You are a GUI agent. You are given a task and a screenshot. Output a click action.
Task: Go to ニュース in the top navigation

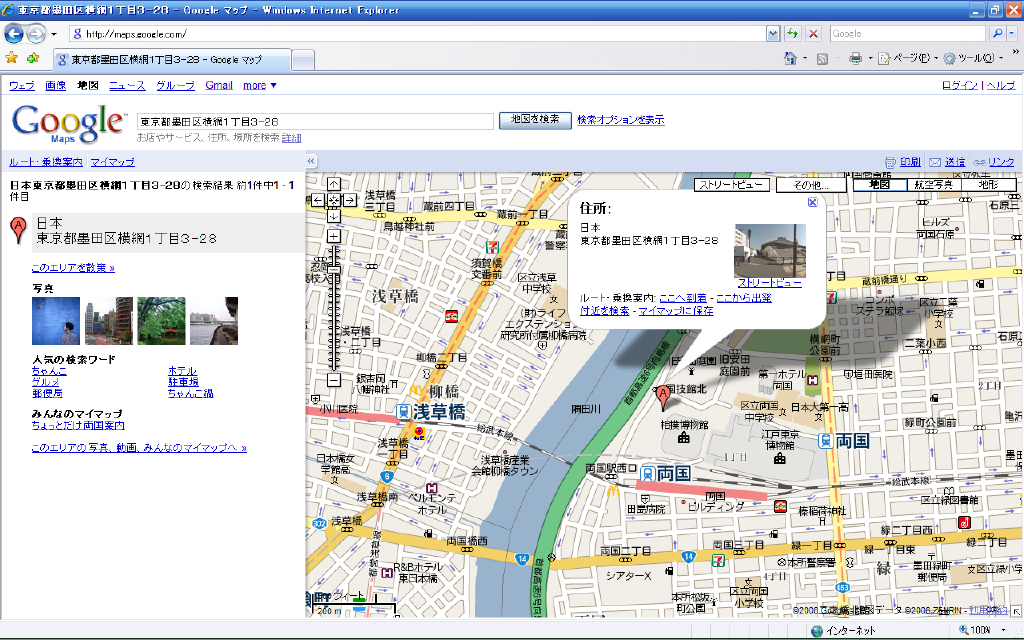coord(127,85)
